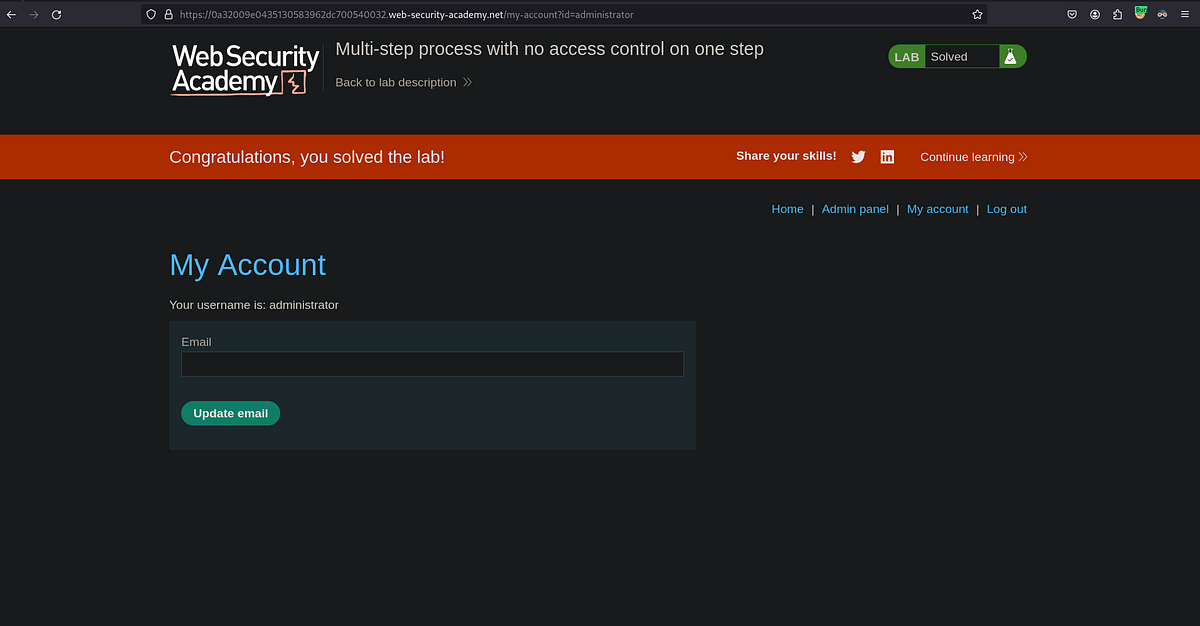Screen dimensions: 1200x626
Task: Reload the current page
Action: point(56,14)
